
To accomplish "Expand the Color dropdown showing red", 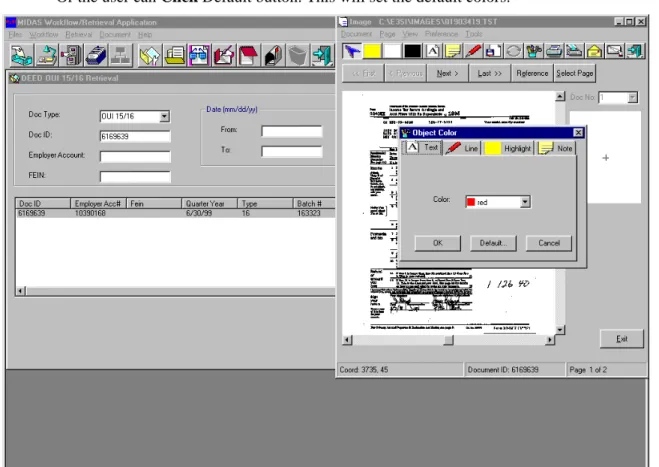I will (525, 202).
